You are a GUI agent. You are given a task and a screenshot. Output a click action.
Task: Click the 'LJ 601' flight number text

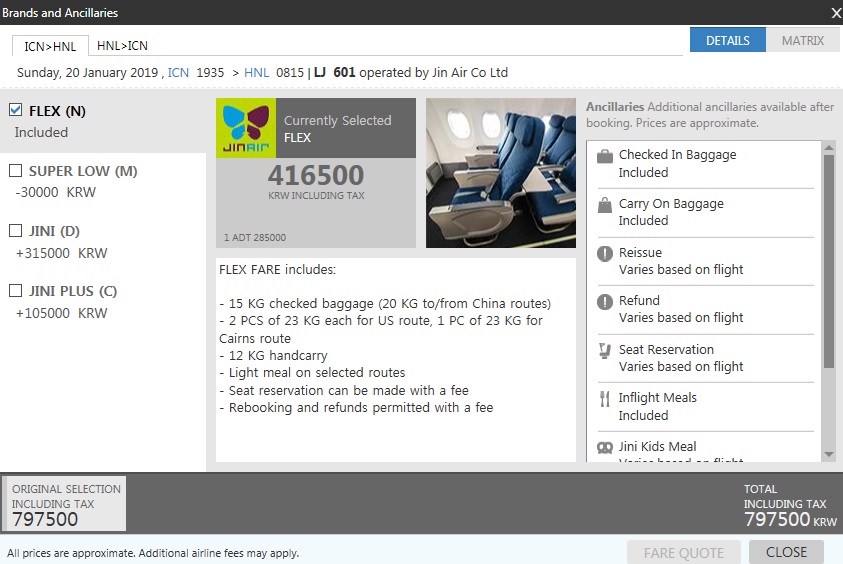(x=334, y=72)
